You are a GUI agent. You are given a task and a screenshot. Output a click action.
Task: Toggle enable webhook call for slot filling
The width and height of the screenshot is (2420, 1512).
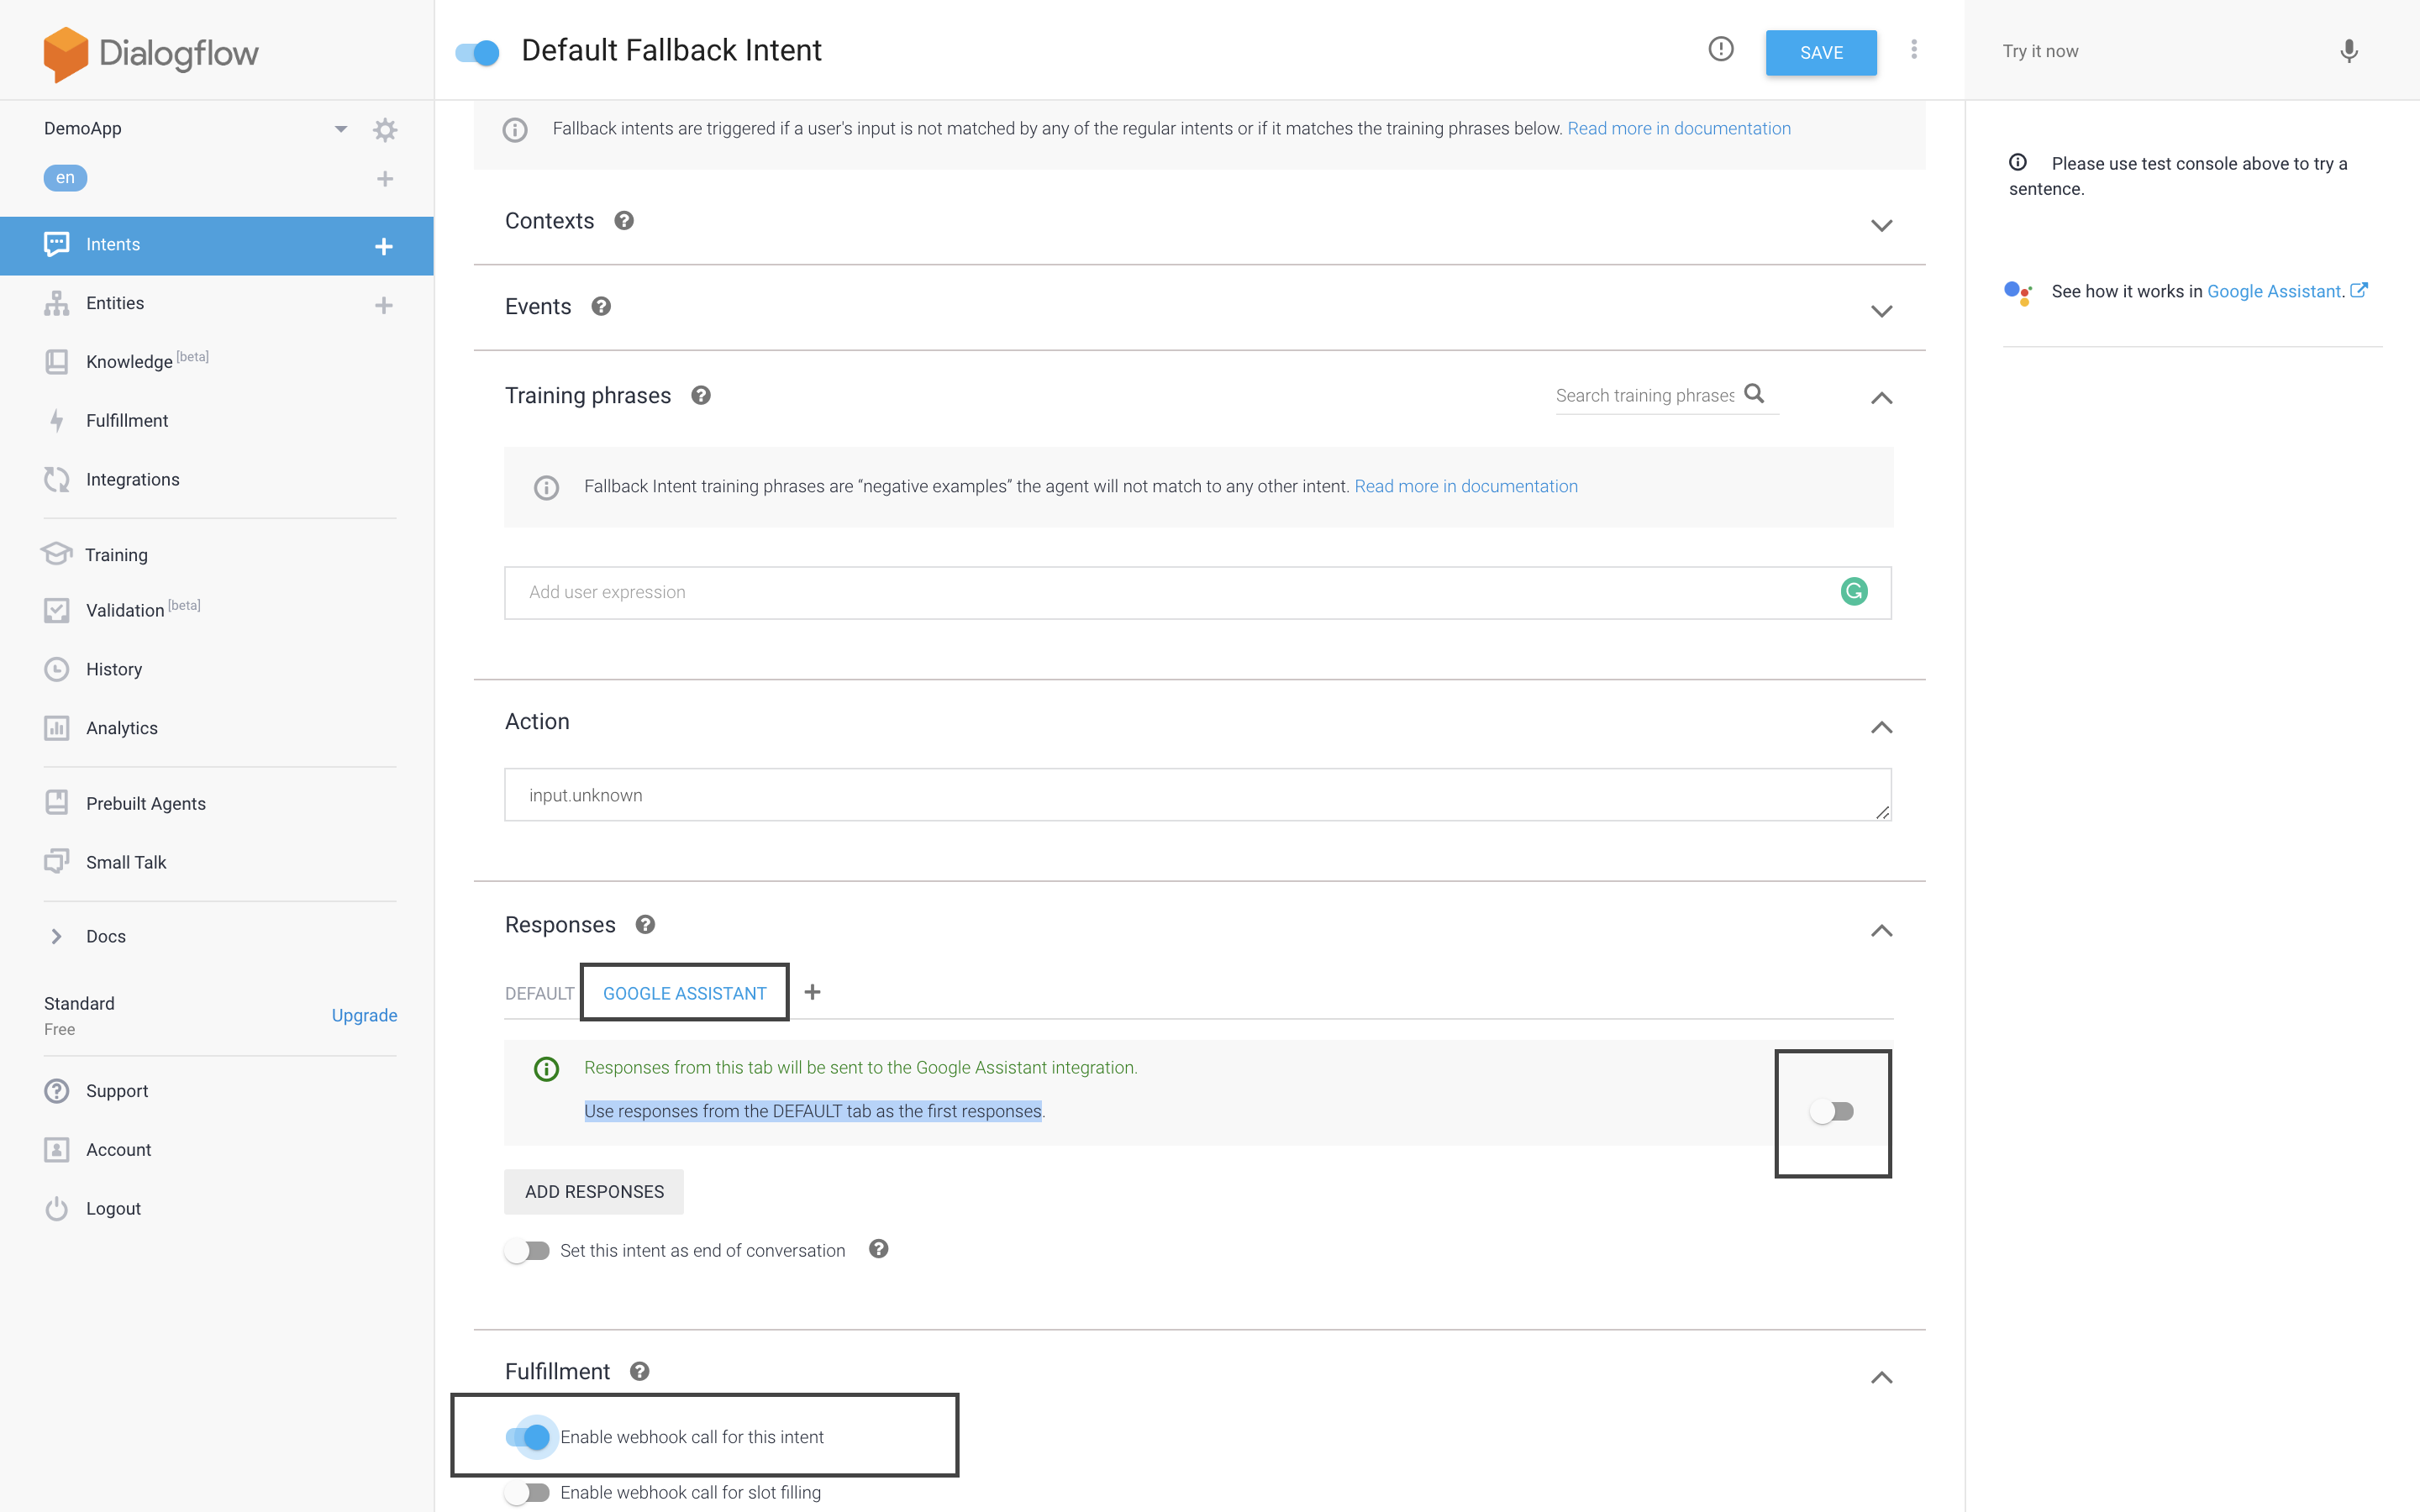click(527, 1493)
